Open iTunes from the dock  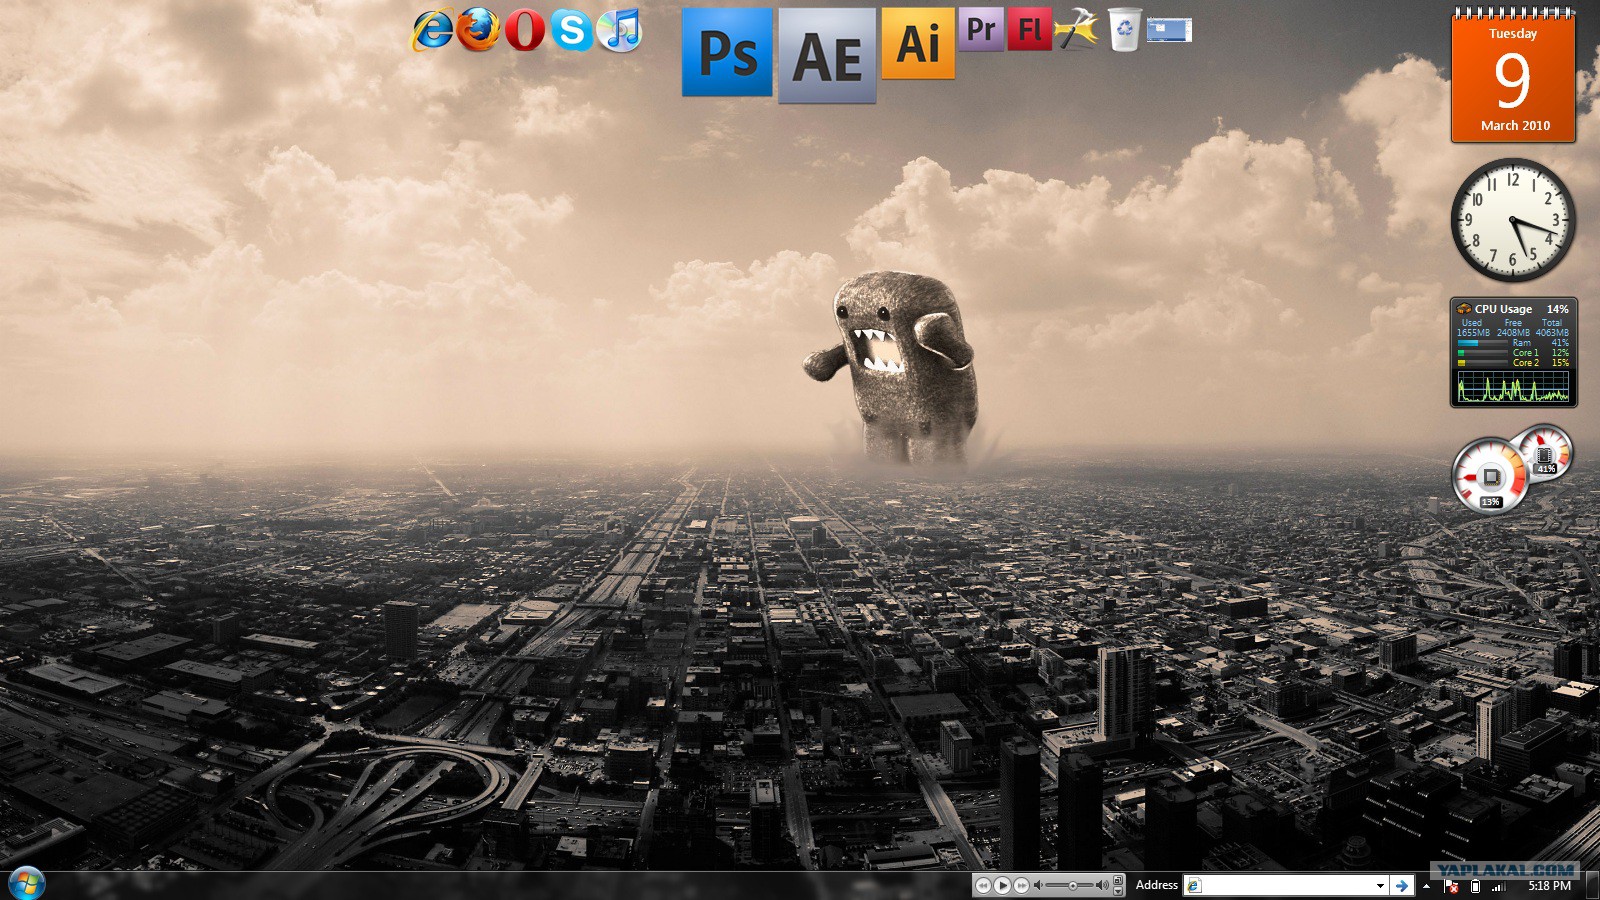pyautogui.click(x=619, y=30)
